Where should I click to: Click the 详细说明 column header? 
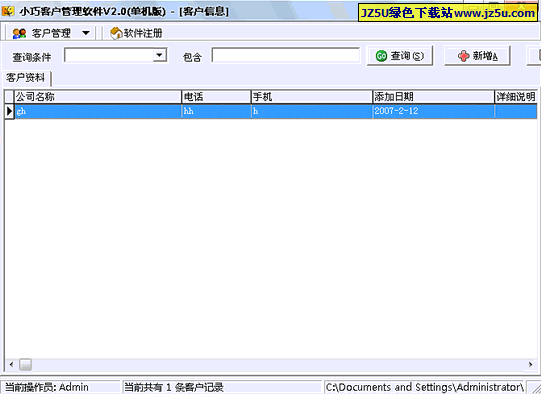click(516, 97)
